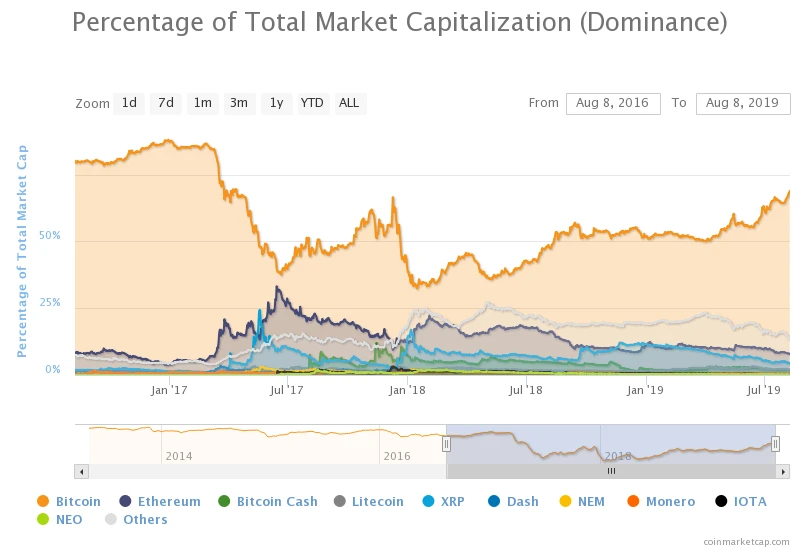Click the Others legend marker

(111, 519)
